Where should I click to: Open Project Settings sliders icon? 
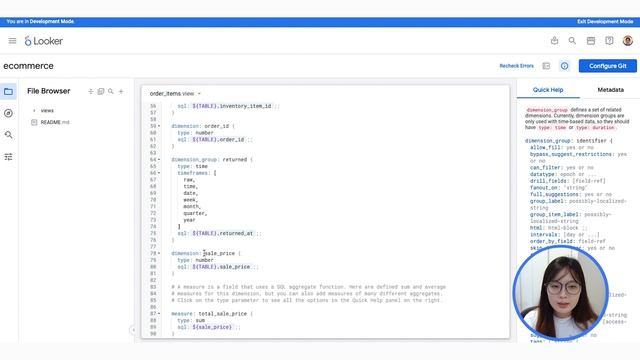8,157
